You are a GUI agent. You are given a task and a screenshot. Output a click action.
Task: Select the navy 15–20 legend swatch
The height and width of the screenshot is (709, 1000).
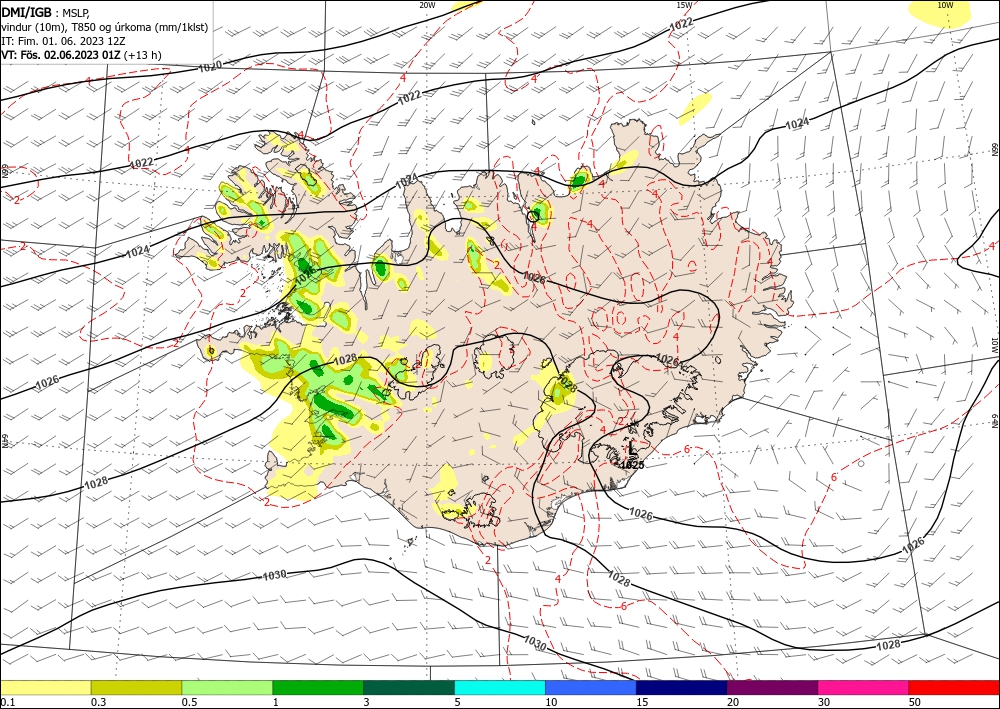pyautogui.click(x=682, y=687)
